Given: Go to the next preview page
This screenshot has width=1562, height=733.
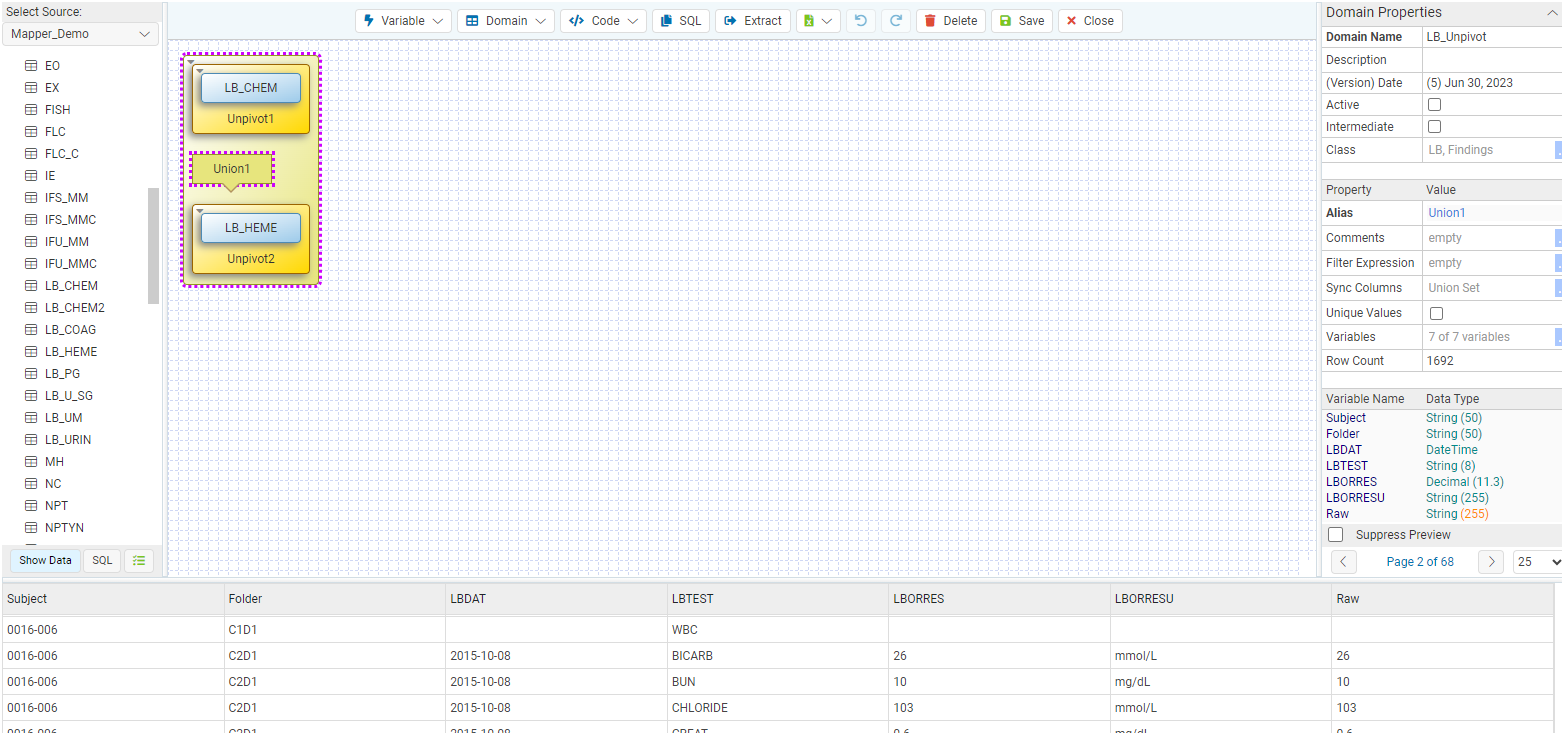Looking at the screenshot, I should pos(1491,562).
